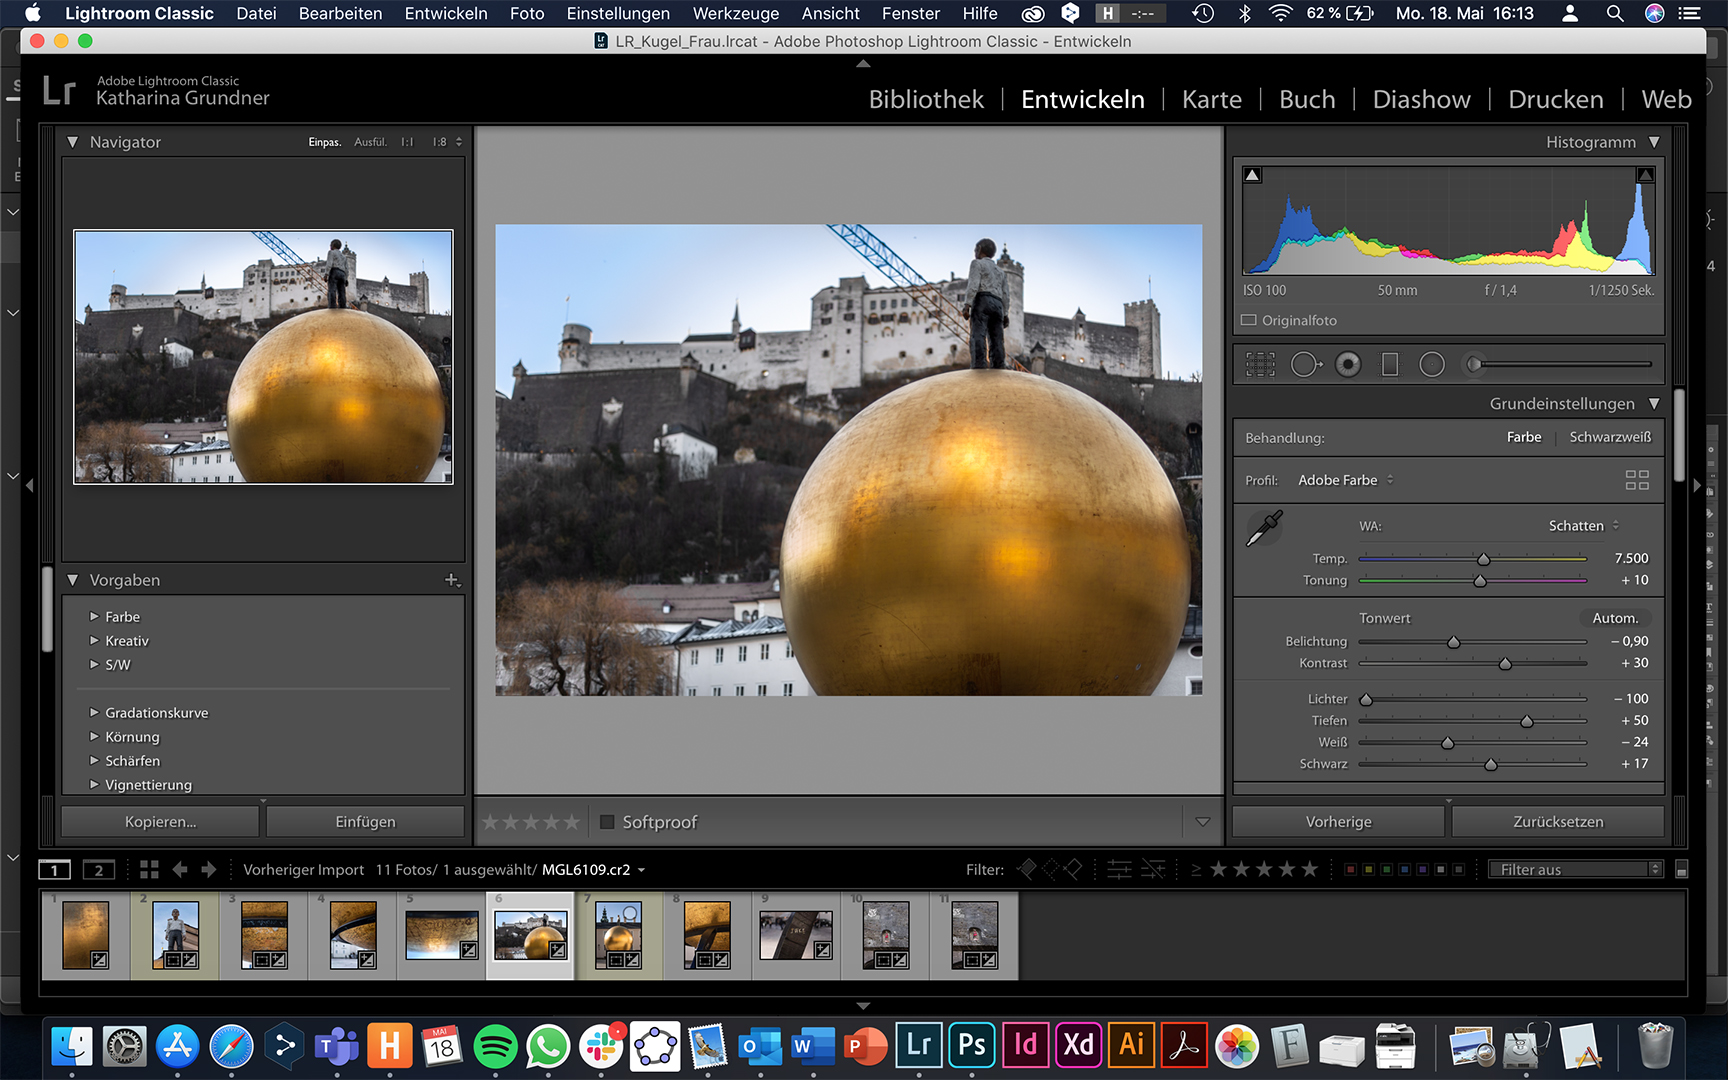The width and height of the screenshot is (1728, 1080).
Task: Switch to the Bibliothek module
Action: [926, 100]
